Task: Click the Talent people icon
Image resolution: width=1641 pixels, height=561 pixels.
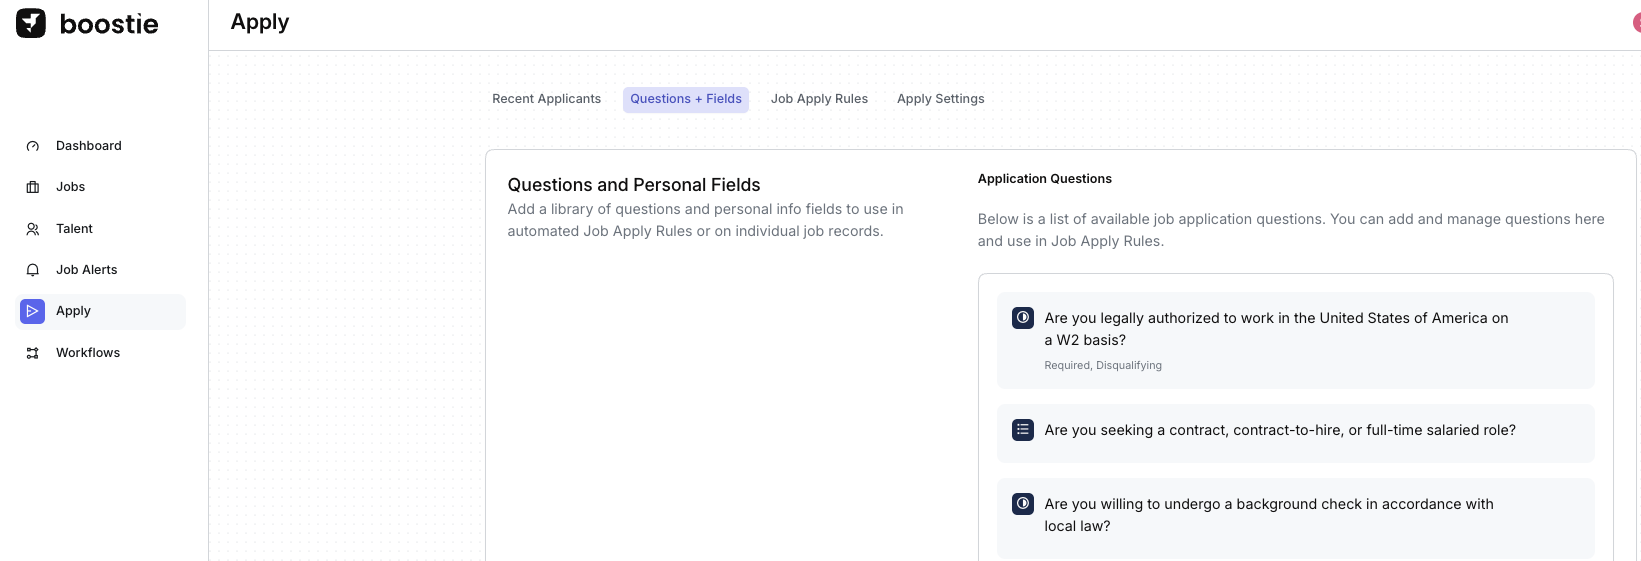Action: (x=33, y=229)
